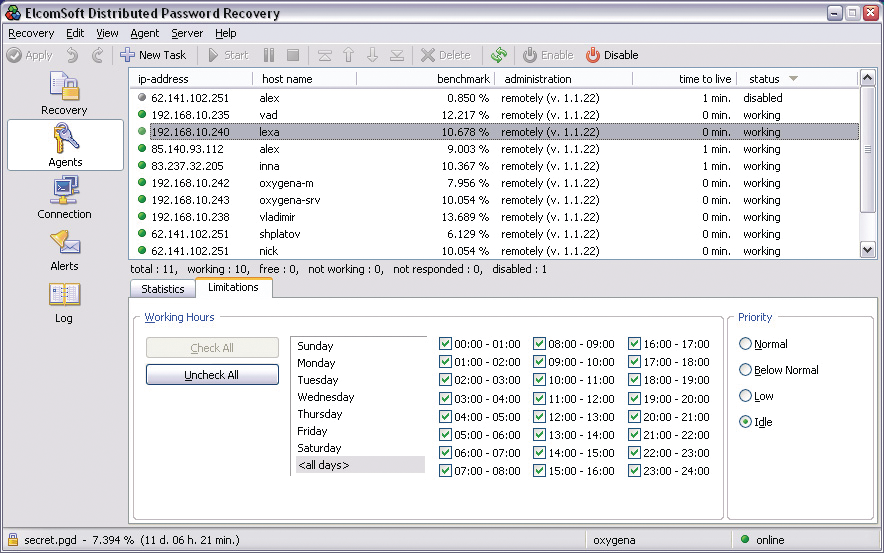Open the Edit menu
The width and height of the screenshot is (885, 553).
pyautogui.click(x=75, y=33)
